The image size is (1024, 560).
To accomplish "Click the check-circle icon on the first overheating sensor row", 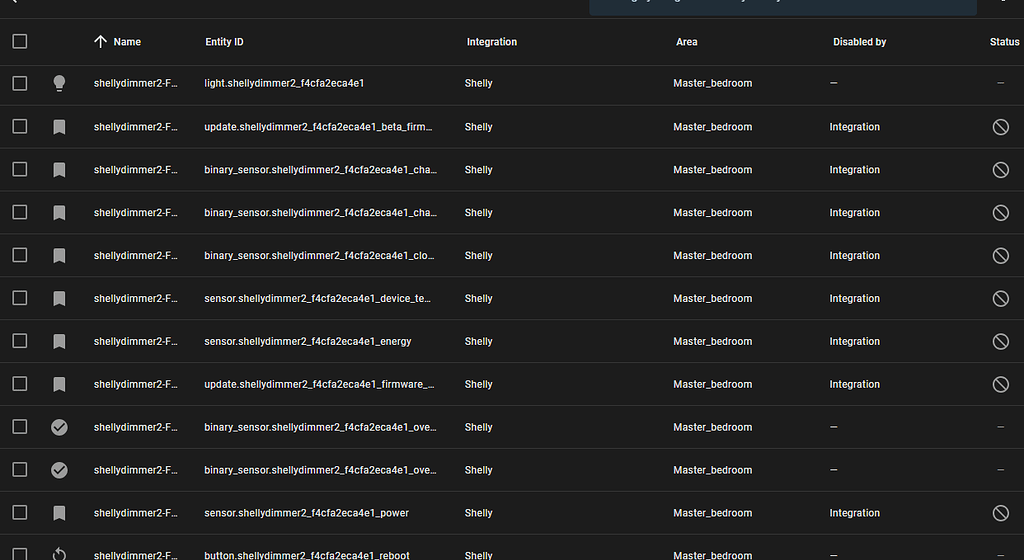I will pos(59,427).
